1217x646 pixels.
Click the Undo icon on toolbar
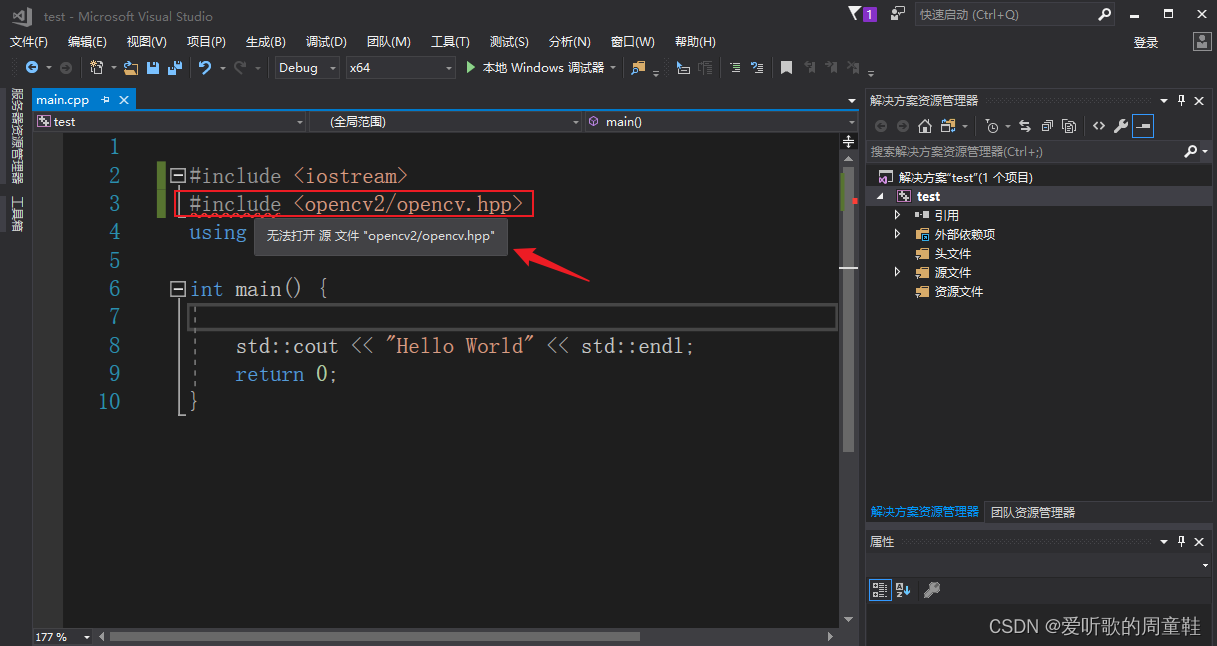coord(204,67)
